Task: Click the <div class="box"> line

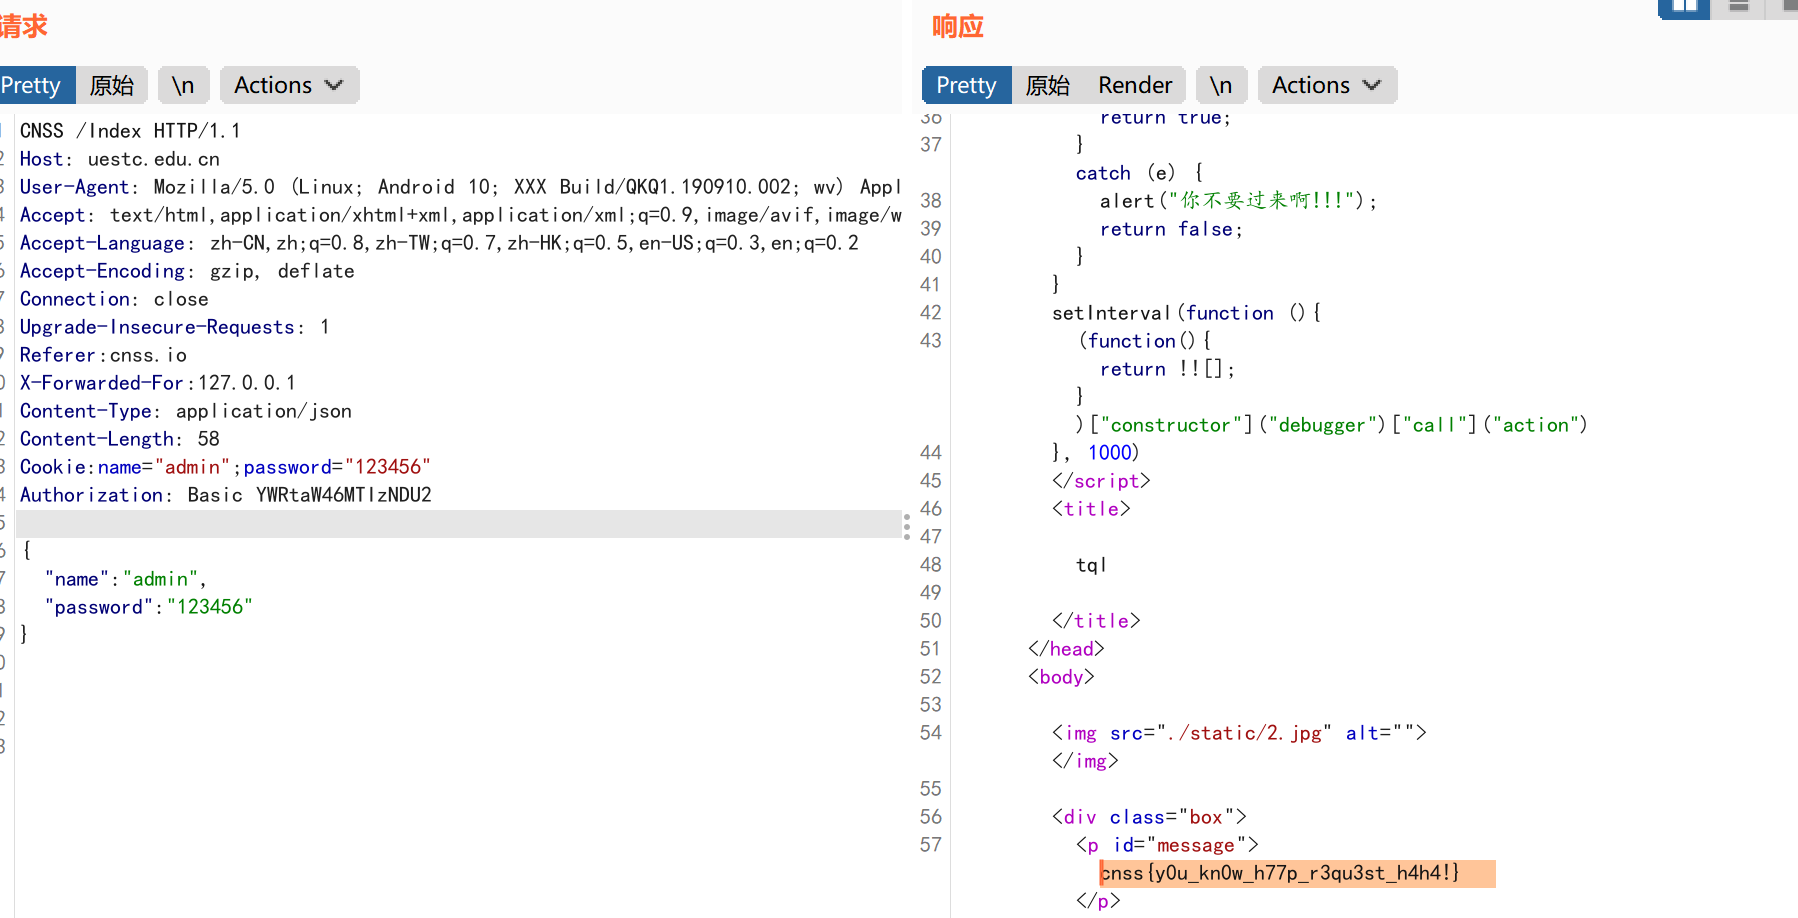Action: 1149,817
